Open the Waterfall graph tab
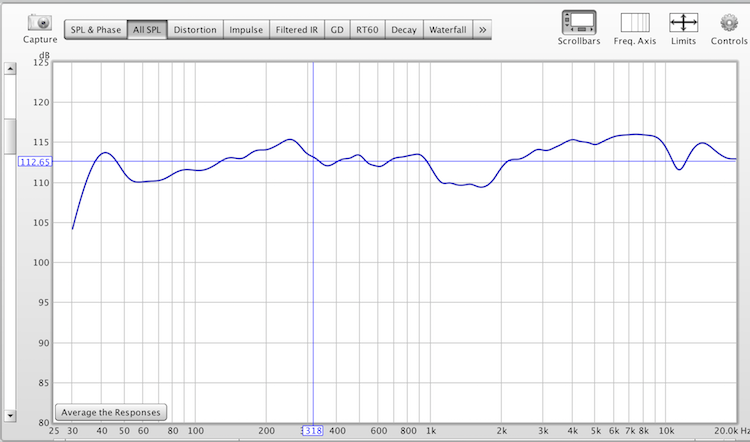This screenshot has width=750, height=442. 448,30
